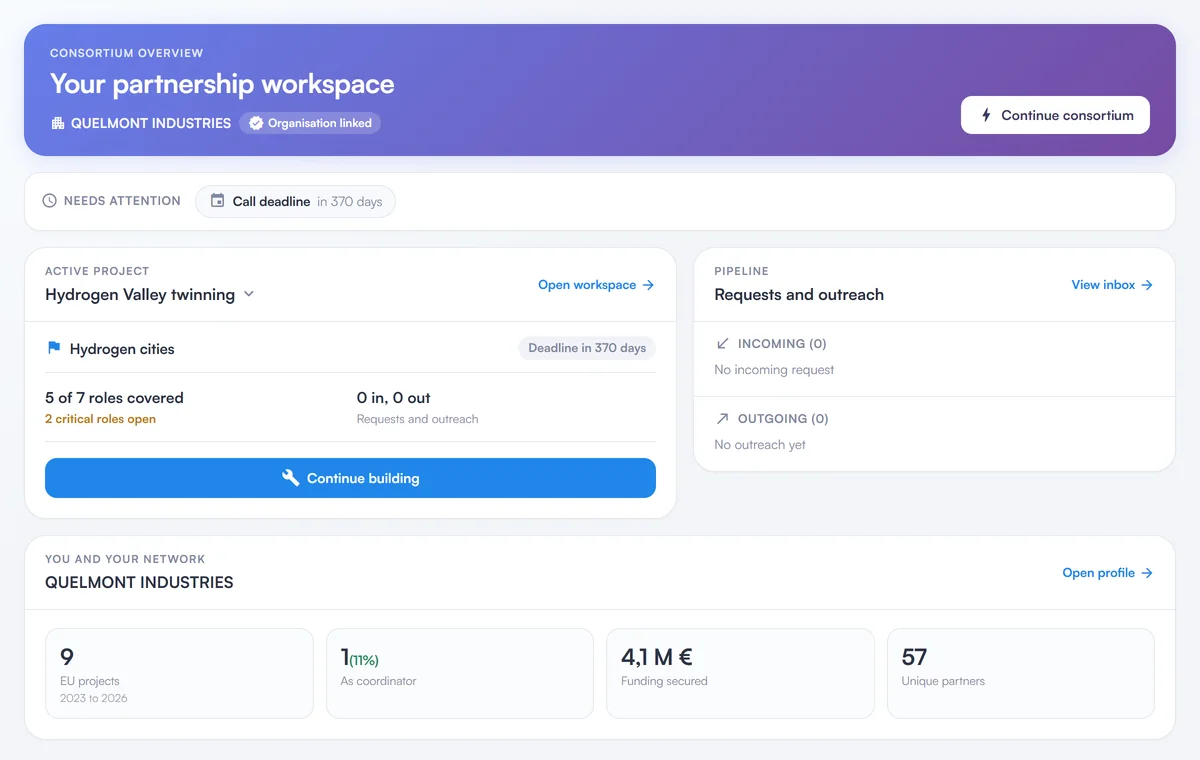Click the Continue consortium button
Image resolution: width=1200 pixels, height=760 pixels.
(1055, 115)
